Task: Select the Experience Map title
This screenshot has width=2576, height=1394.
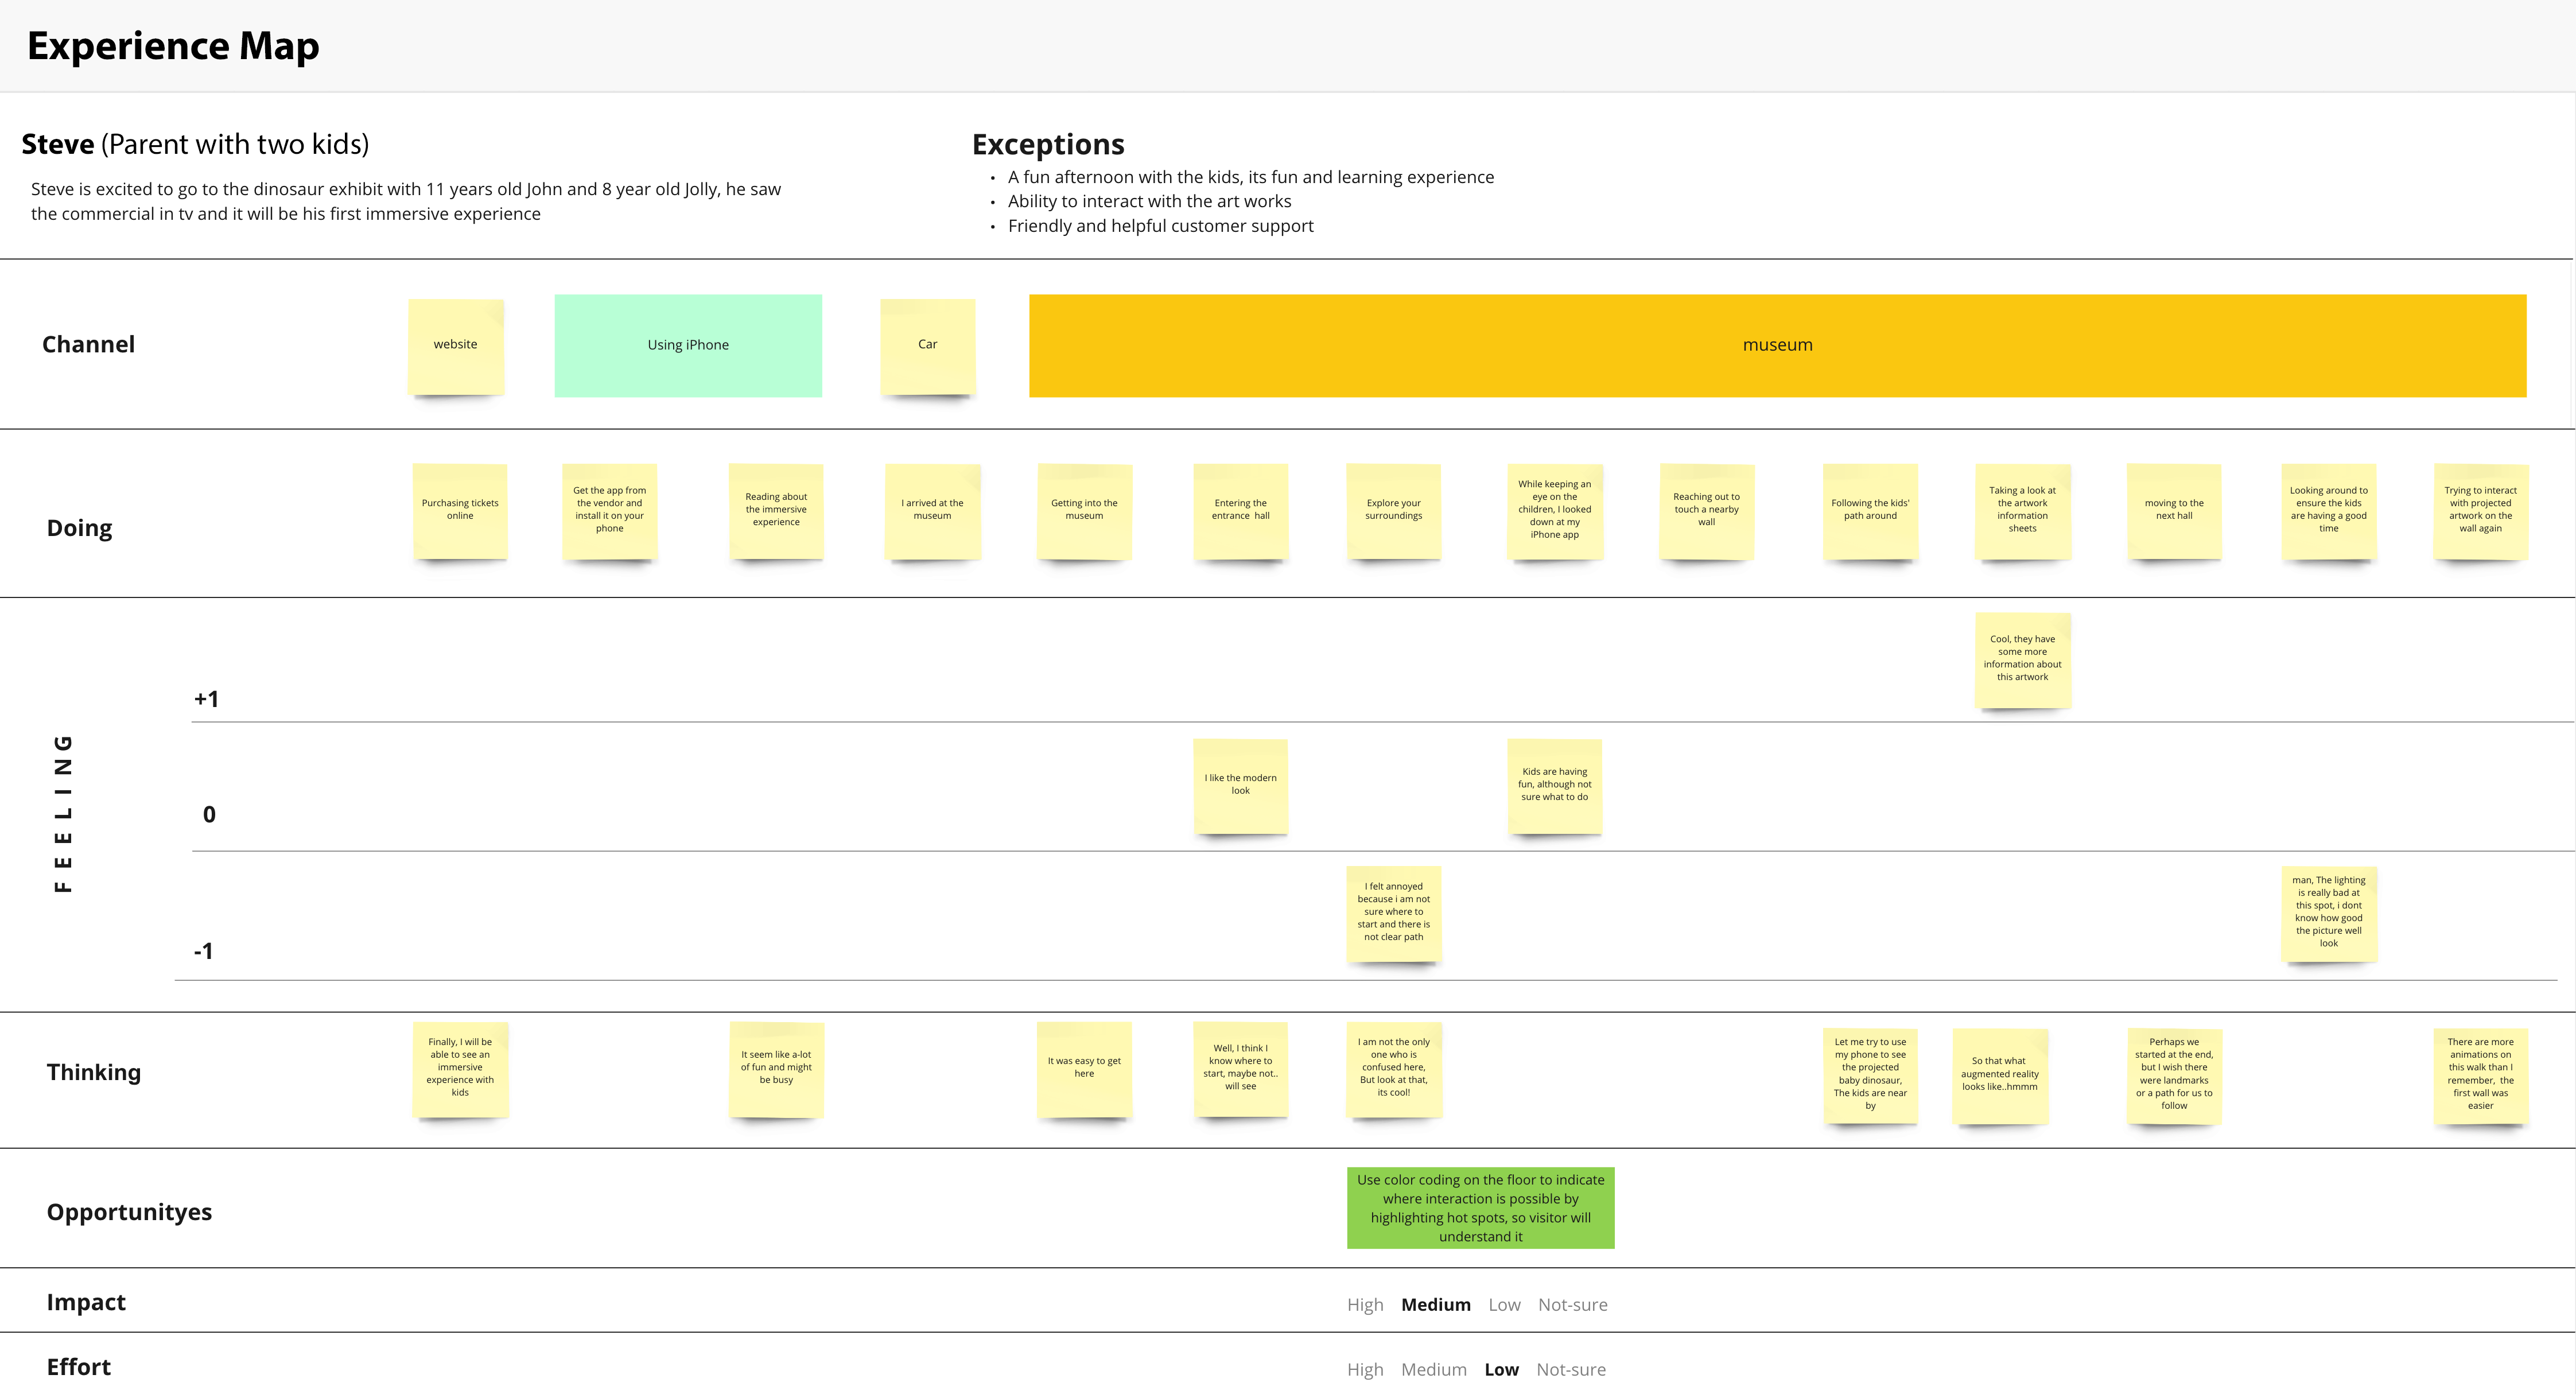Action: (x=173, y=46)
